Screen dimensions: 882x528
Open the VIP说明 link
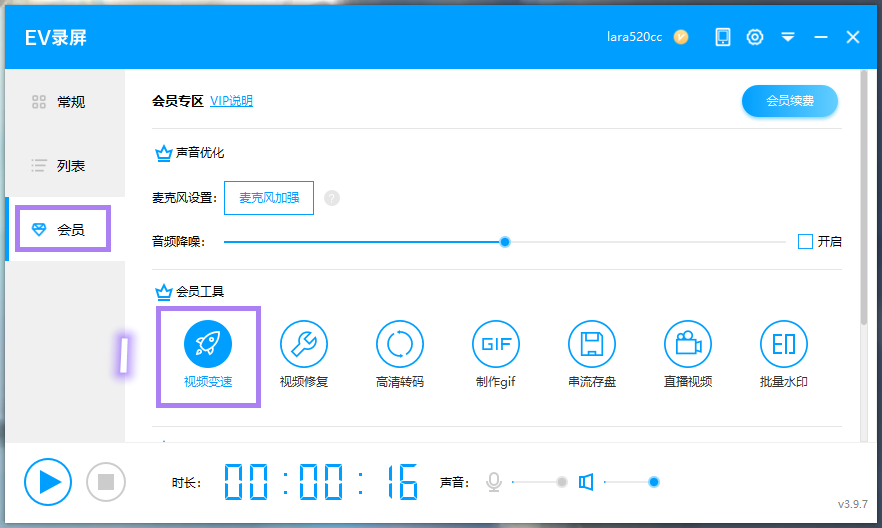231,101
